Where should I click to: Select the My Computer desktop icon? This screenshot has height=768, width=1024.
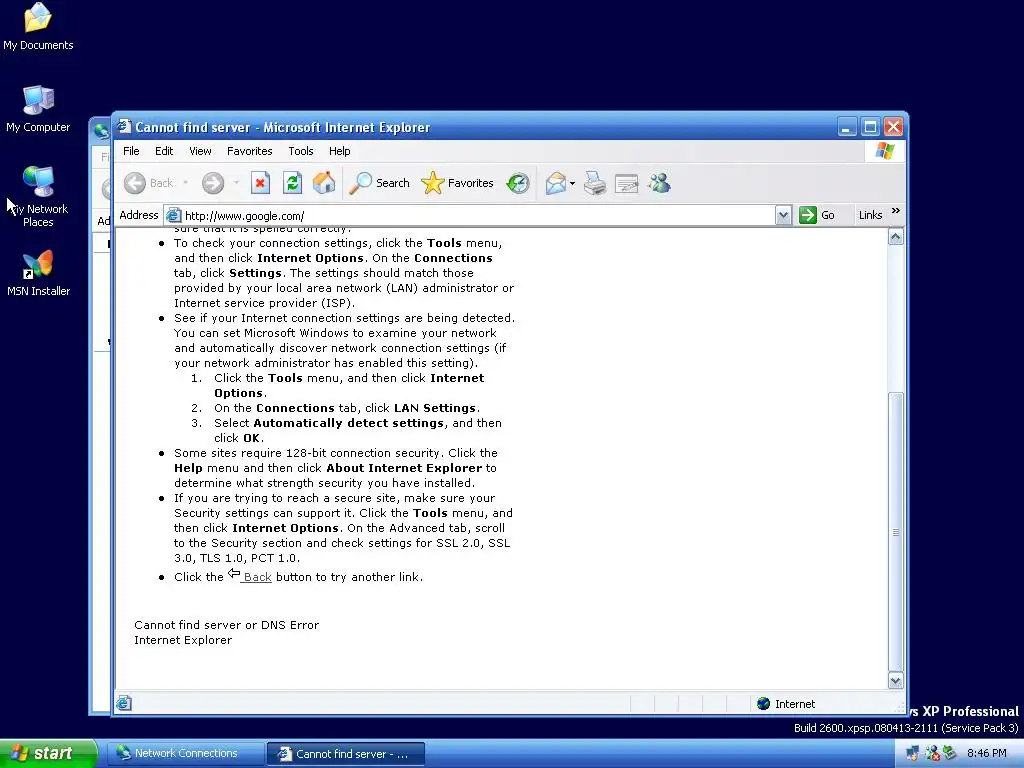tap(38, 108)
